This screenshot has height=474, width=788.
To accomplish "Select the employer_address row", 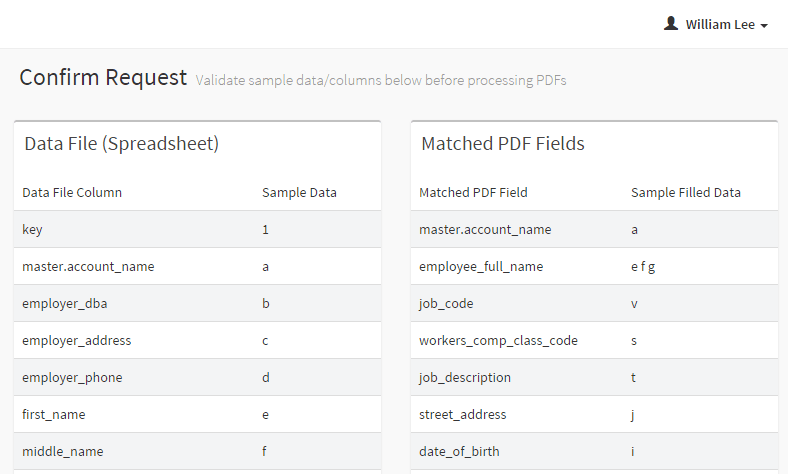I will pyautogui.click(x=198, y=340).
